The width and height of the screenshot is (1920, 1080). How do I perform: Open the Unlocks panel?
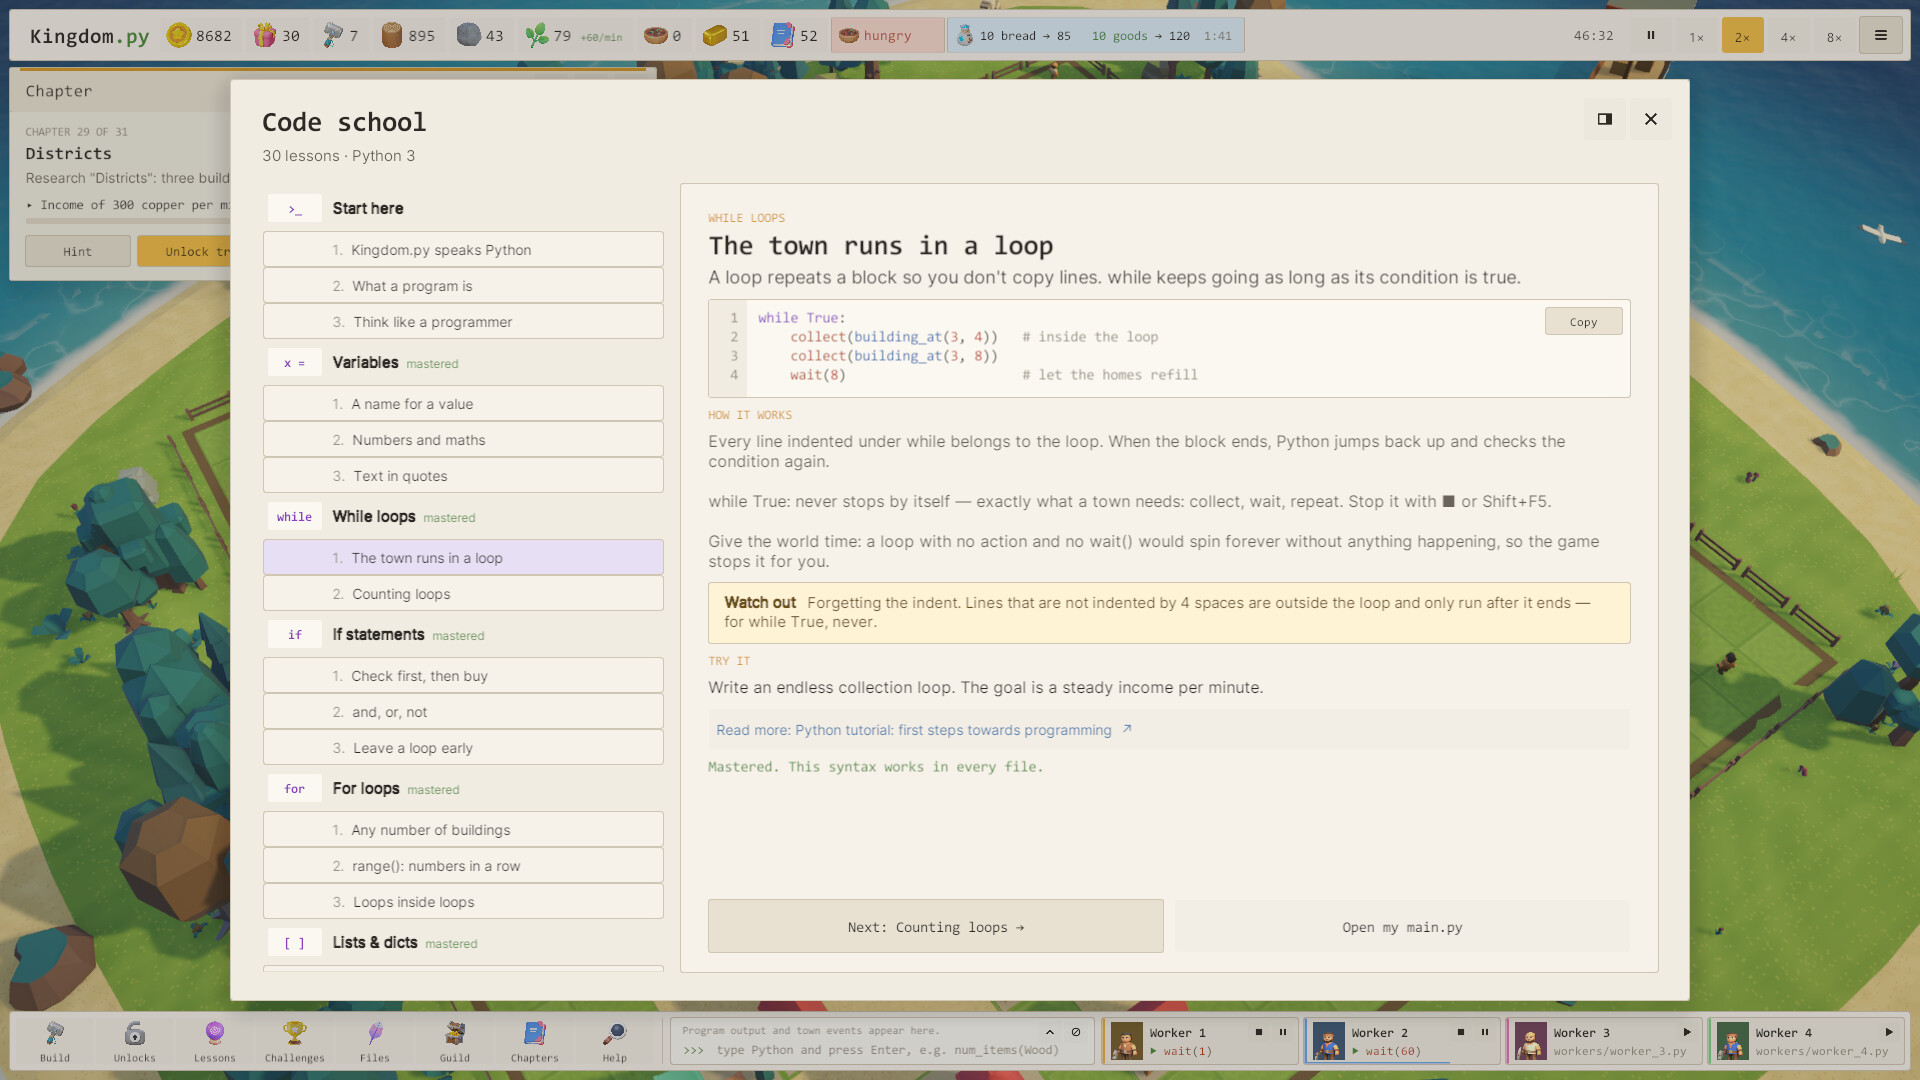click(x=135, y=1041)
